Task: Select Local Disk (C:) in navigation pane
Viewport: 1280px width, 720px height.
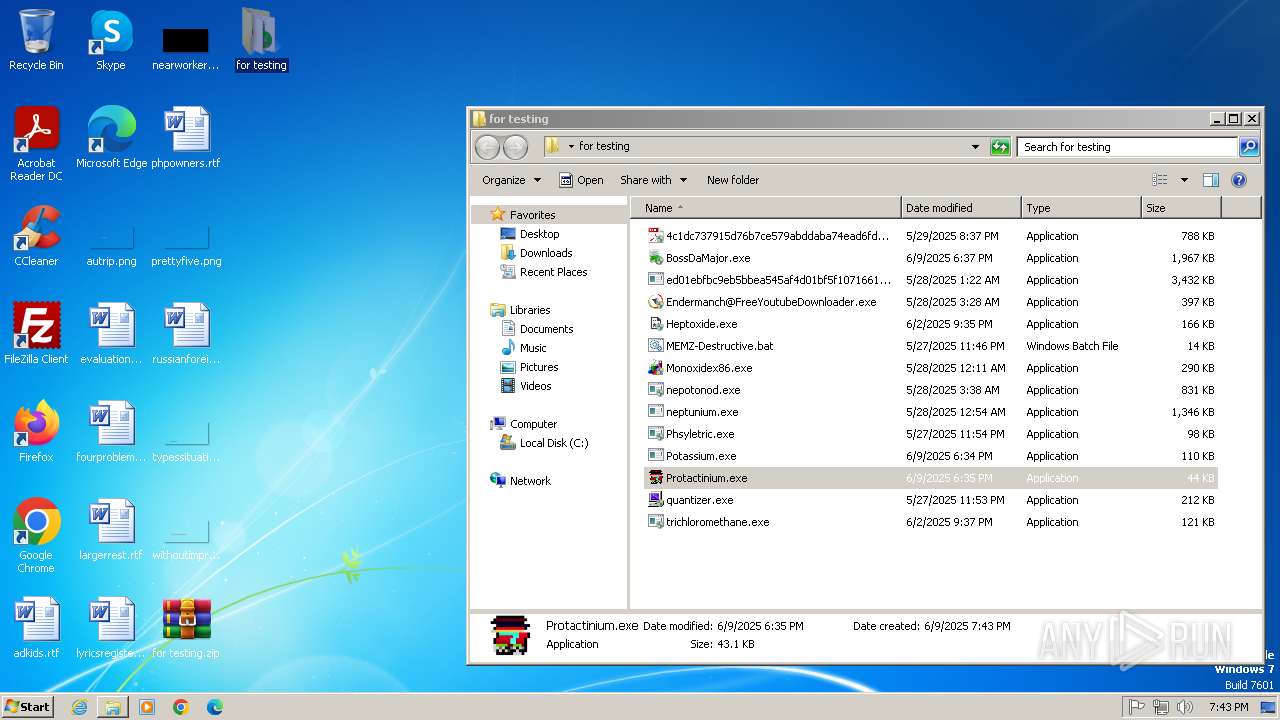Action: point(554,443)
